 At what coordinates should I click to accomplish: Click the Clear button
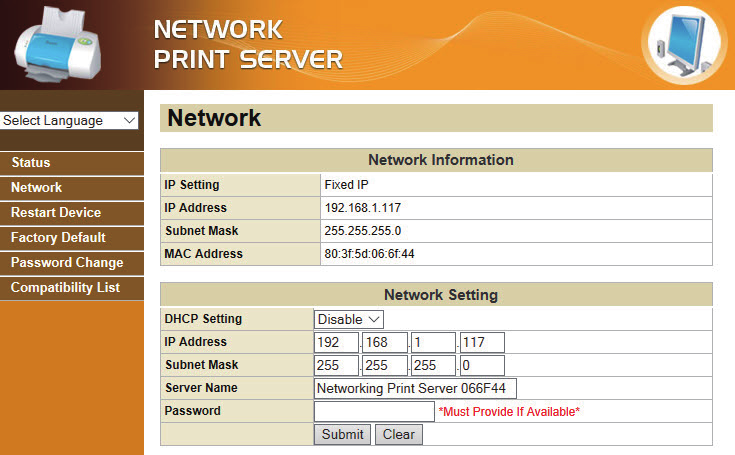tap(399, 435)
